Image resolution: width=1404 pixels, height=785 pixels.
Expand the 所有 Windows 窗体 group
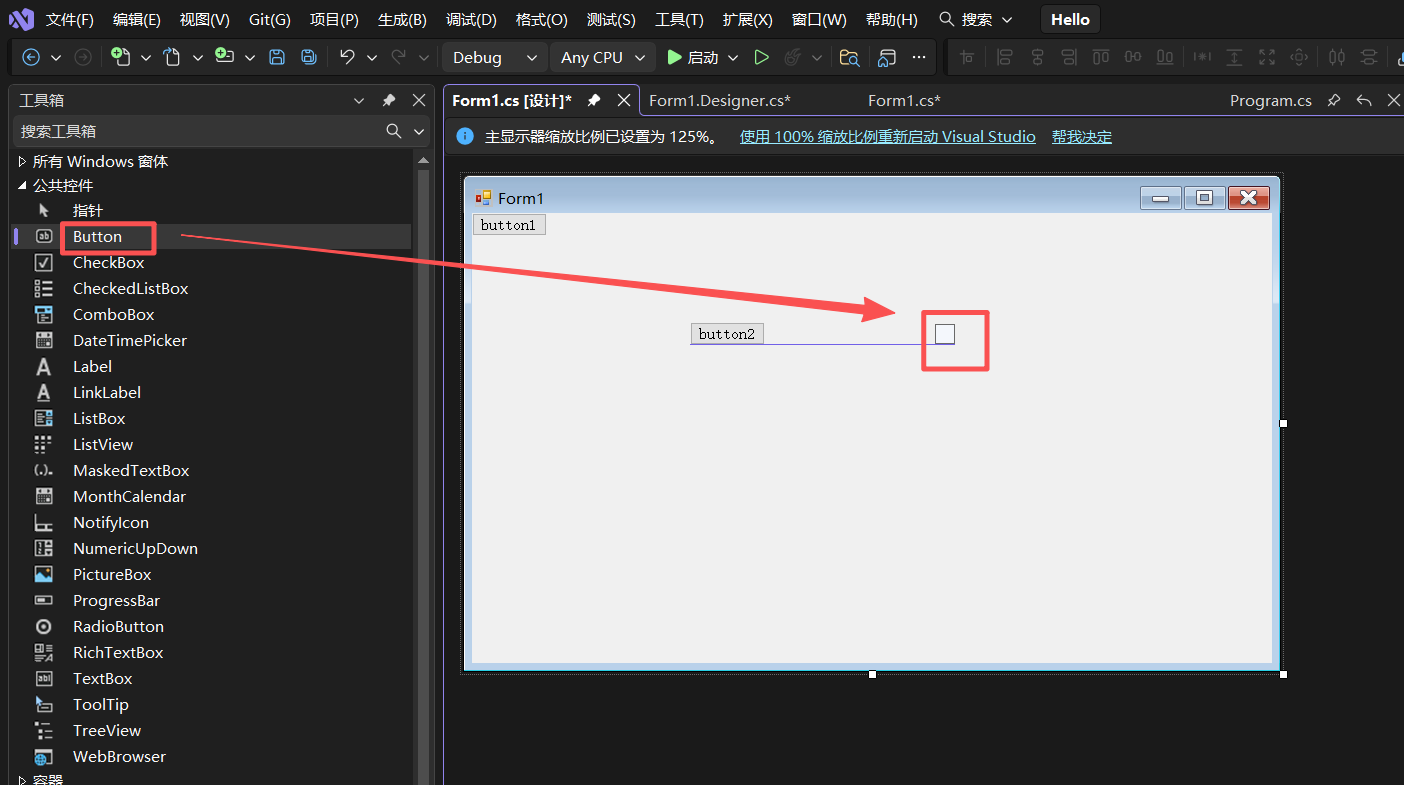point(22,161)
